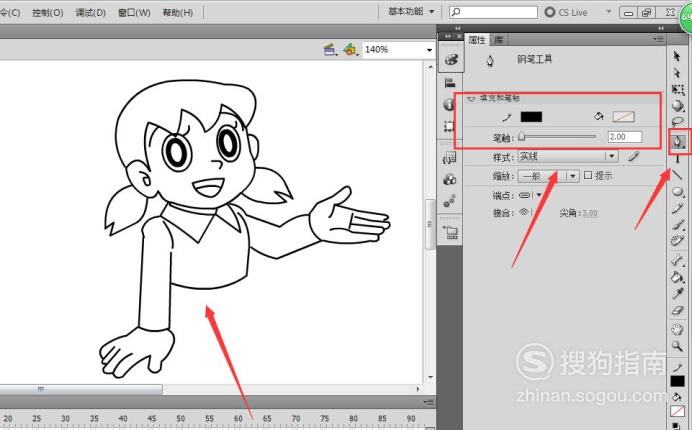Click the Edit Symbols icon
The width and height of the screenshot is (692, 430).
[350, 49]
